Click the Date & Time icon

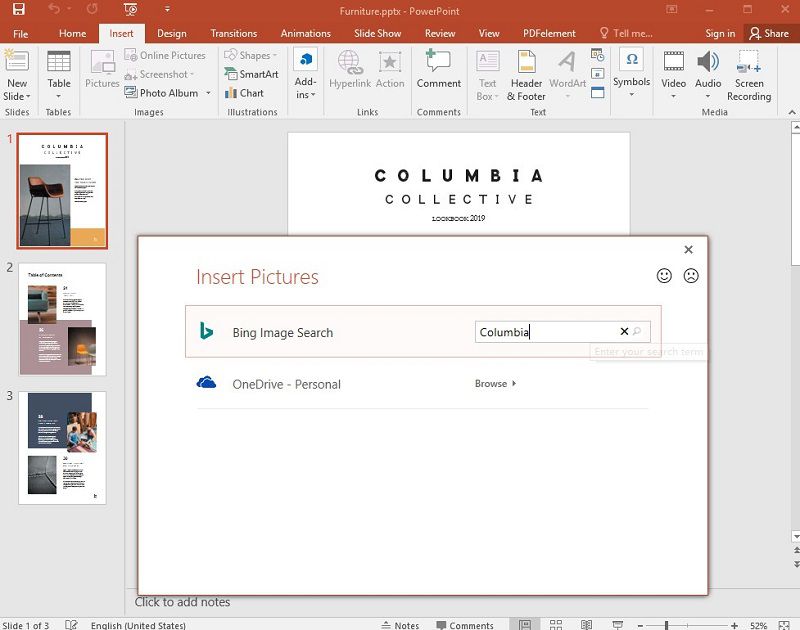pos(597,54)
